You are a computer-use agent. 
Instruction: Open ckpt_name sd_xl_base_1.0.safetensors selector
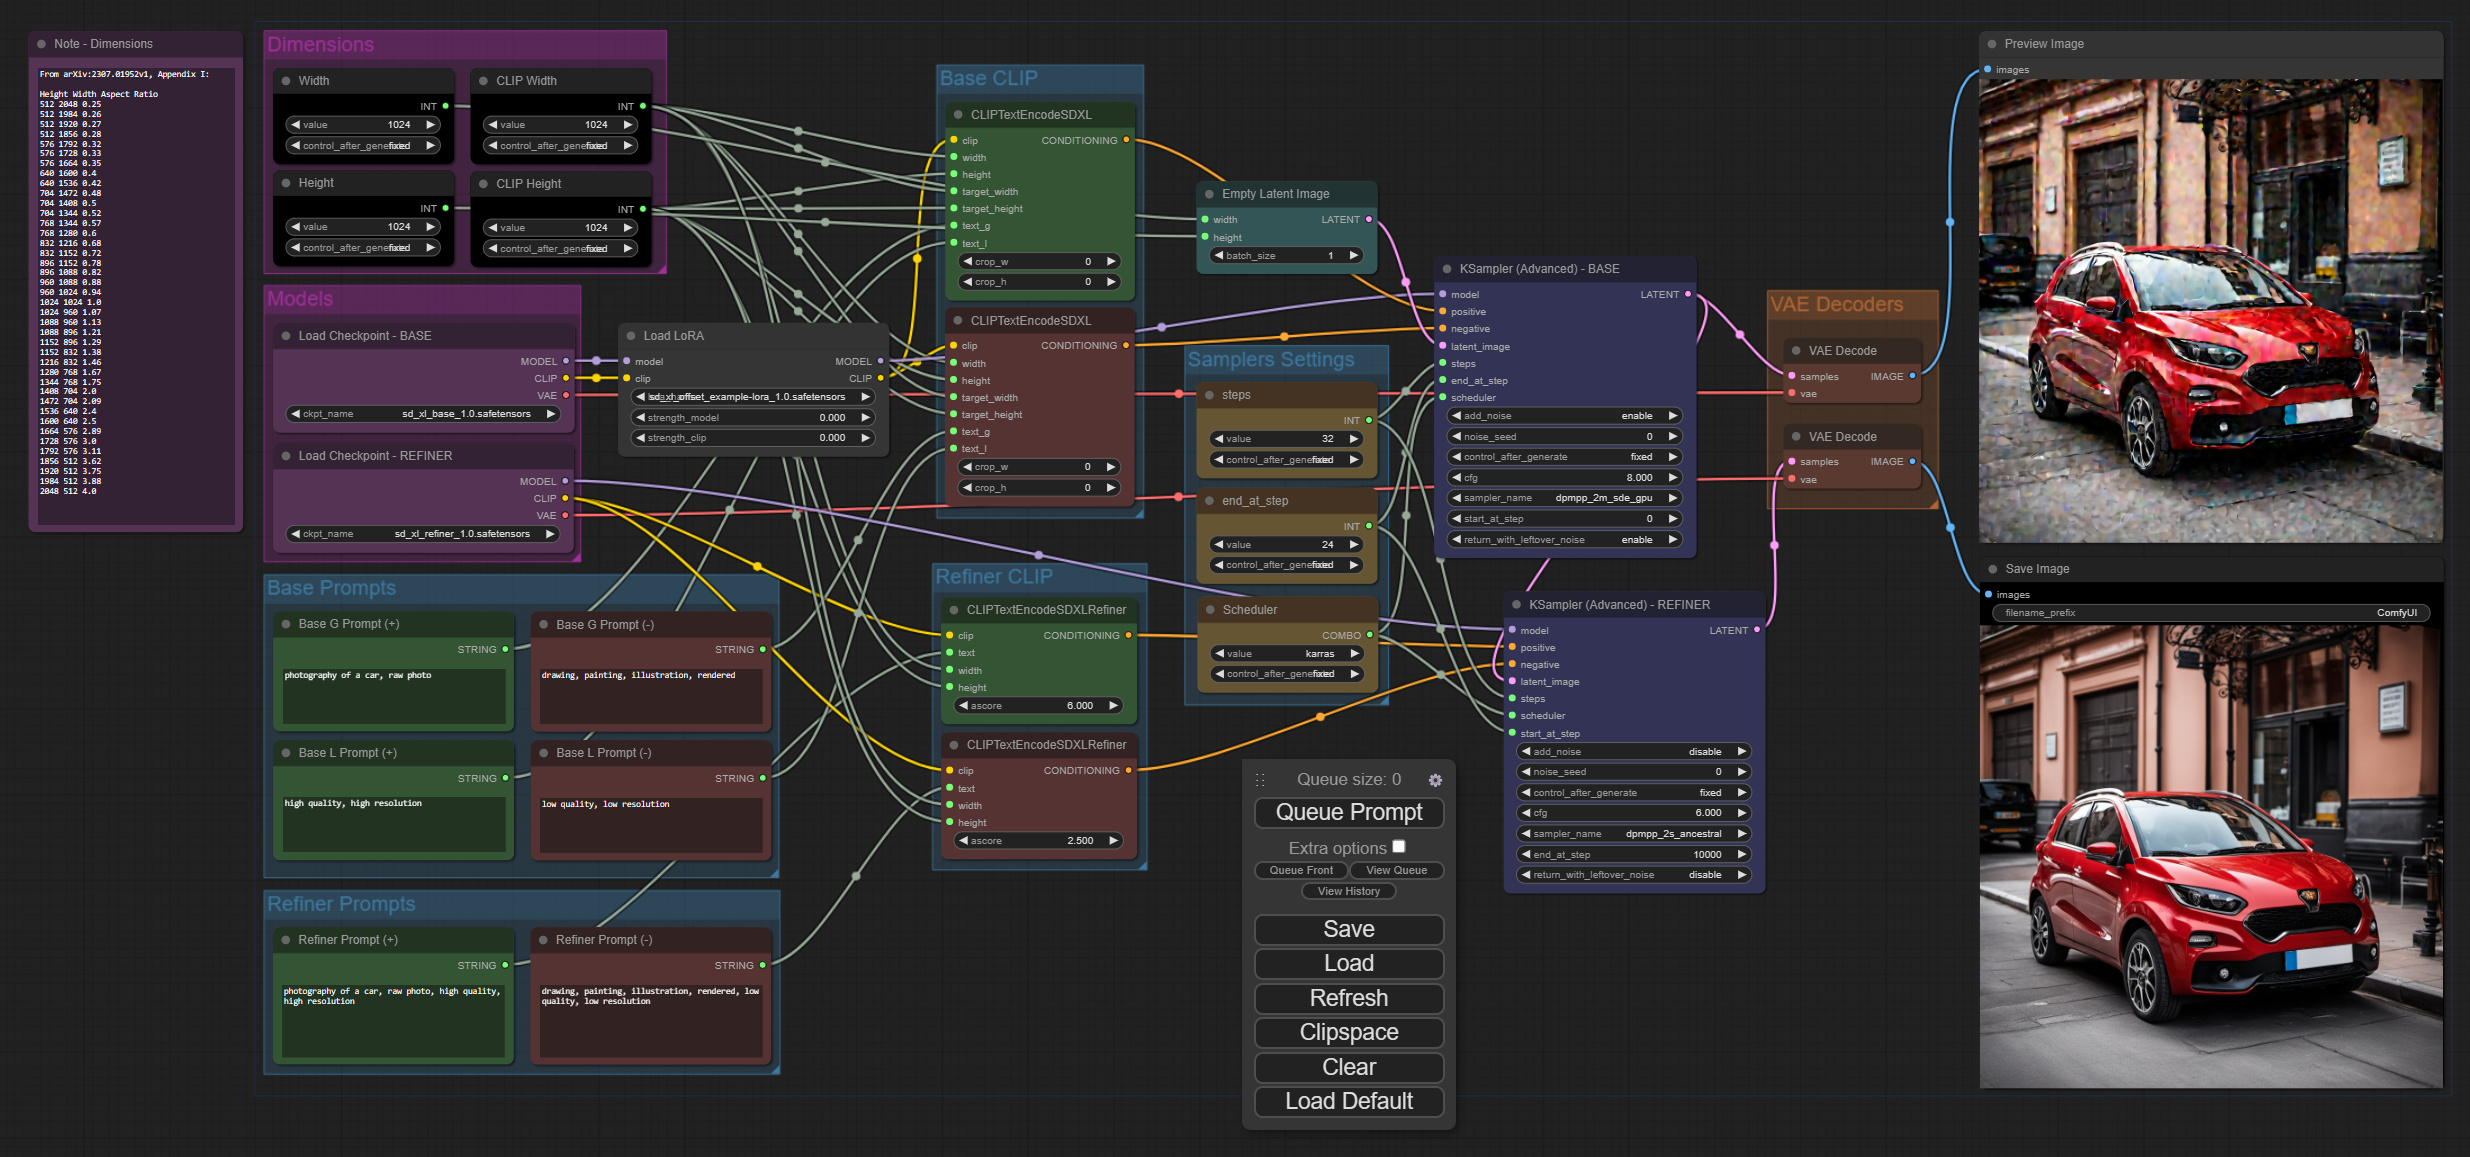point(423,414)
